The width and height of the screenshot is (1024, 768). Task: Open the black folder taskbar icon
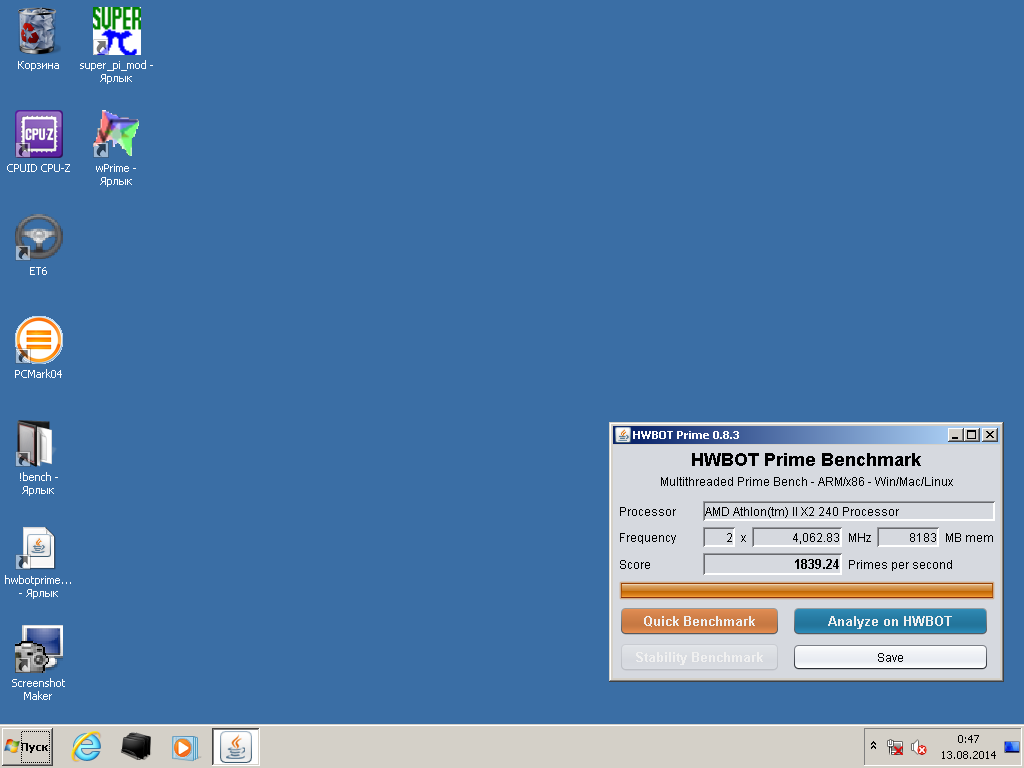[136, 746]
